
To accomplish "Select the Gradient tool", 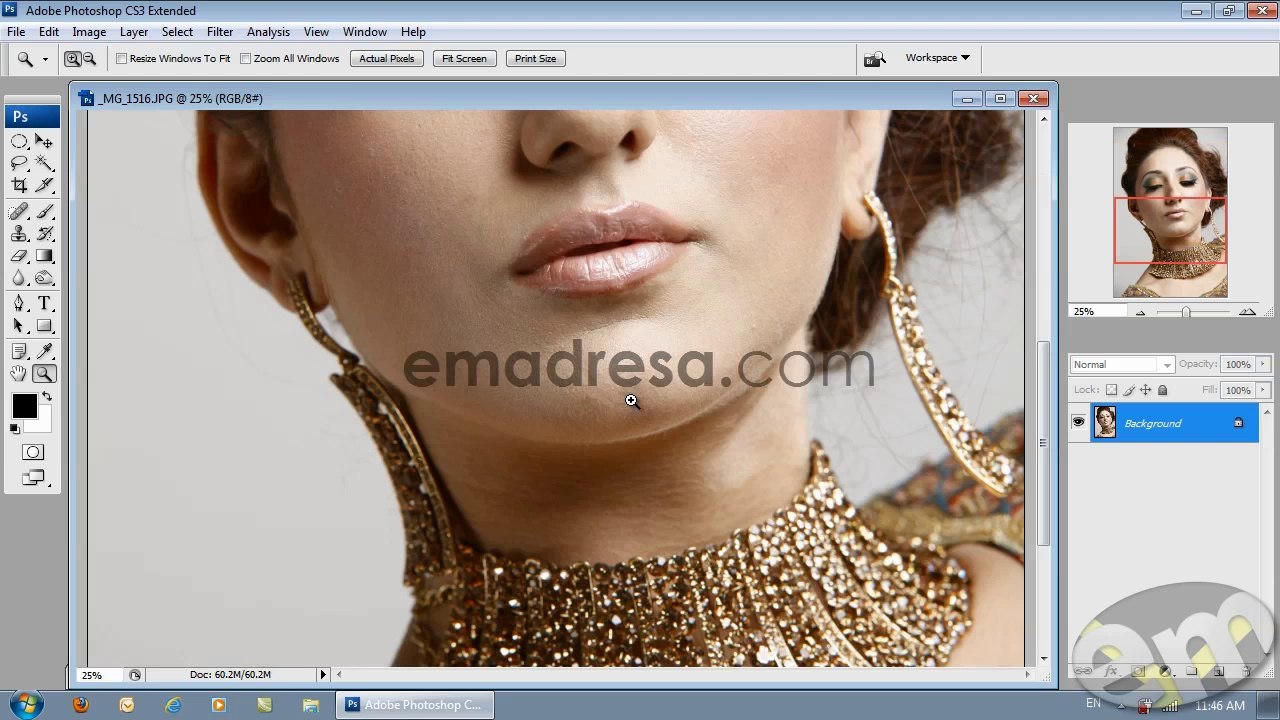I will (x=44, y=256).
